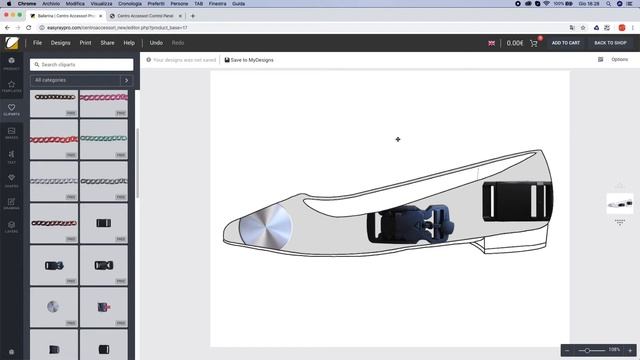The image size is (640, 360).
Task: Open the Templates panel in sidebar
Action: 11,86
